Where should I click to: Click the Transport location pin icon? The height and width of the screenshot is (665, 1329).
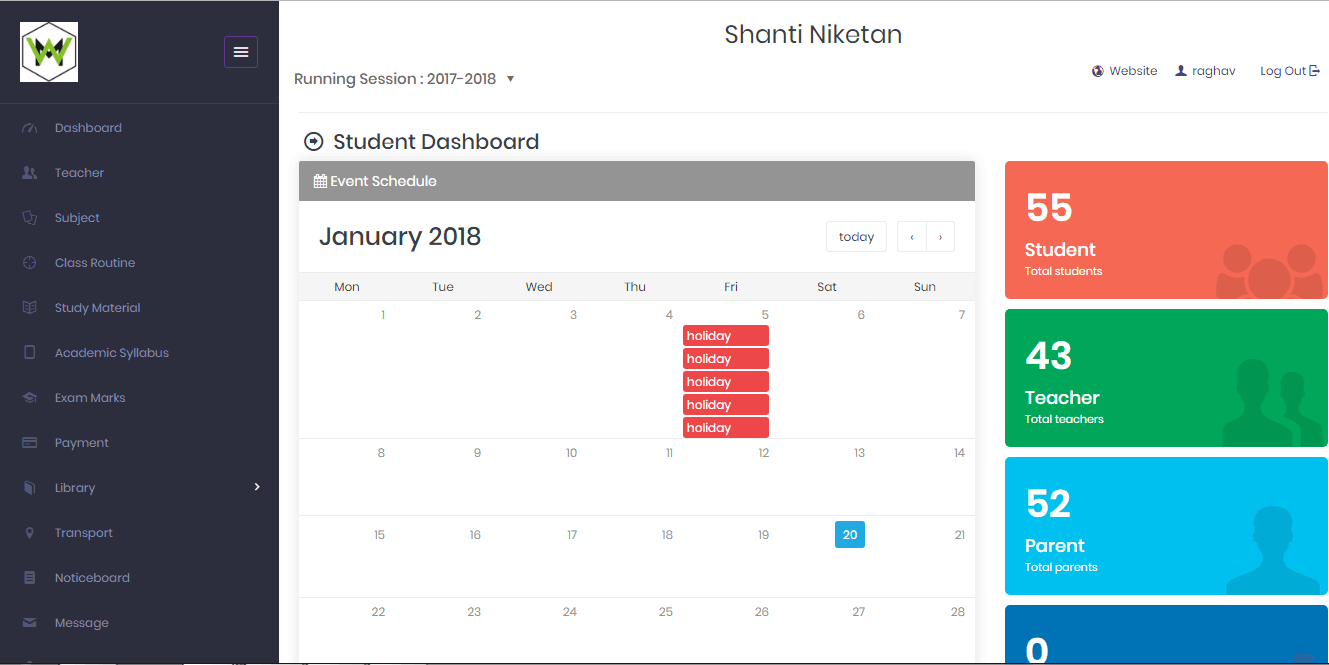coord(30,533)
